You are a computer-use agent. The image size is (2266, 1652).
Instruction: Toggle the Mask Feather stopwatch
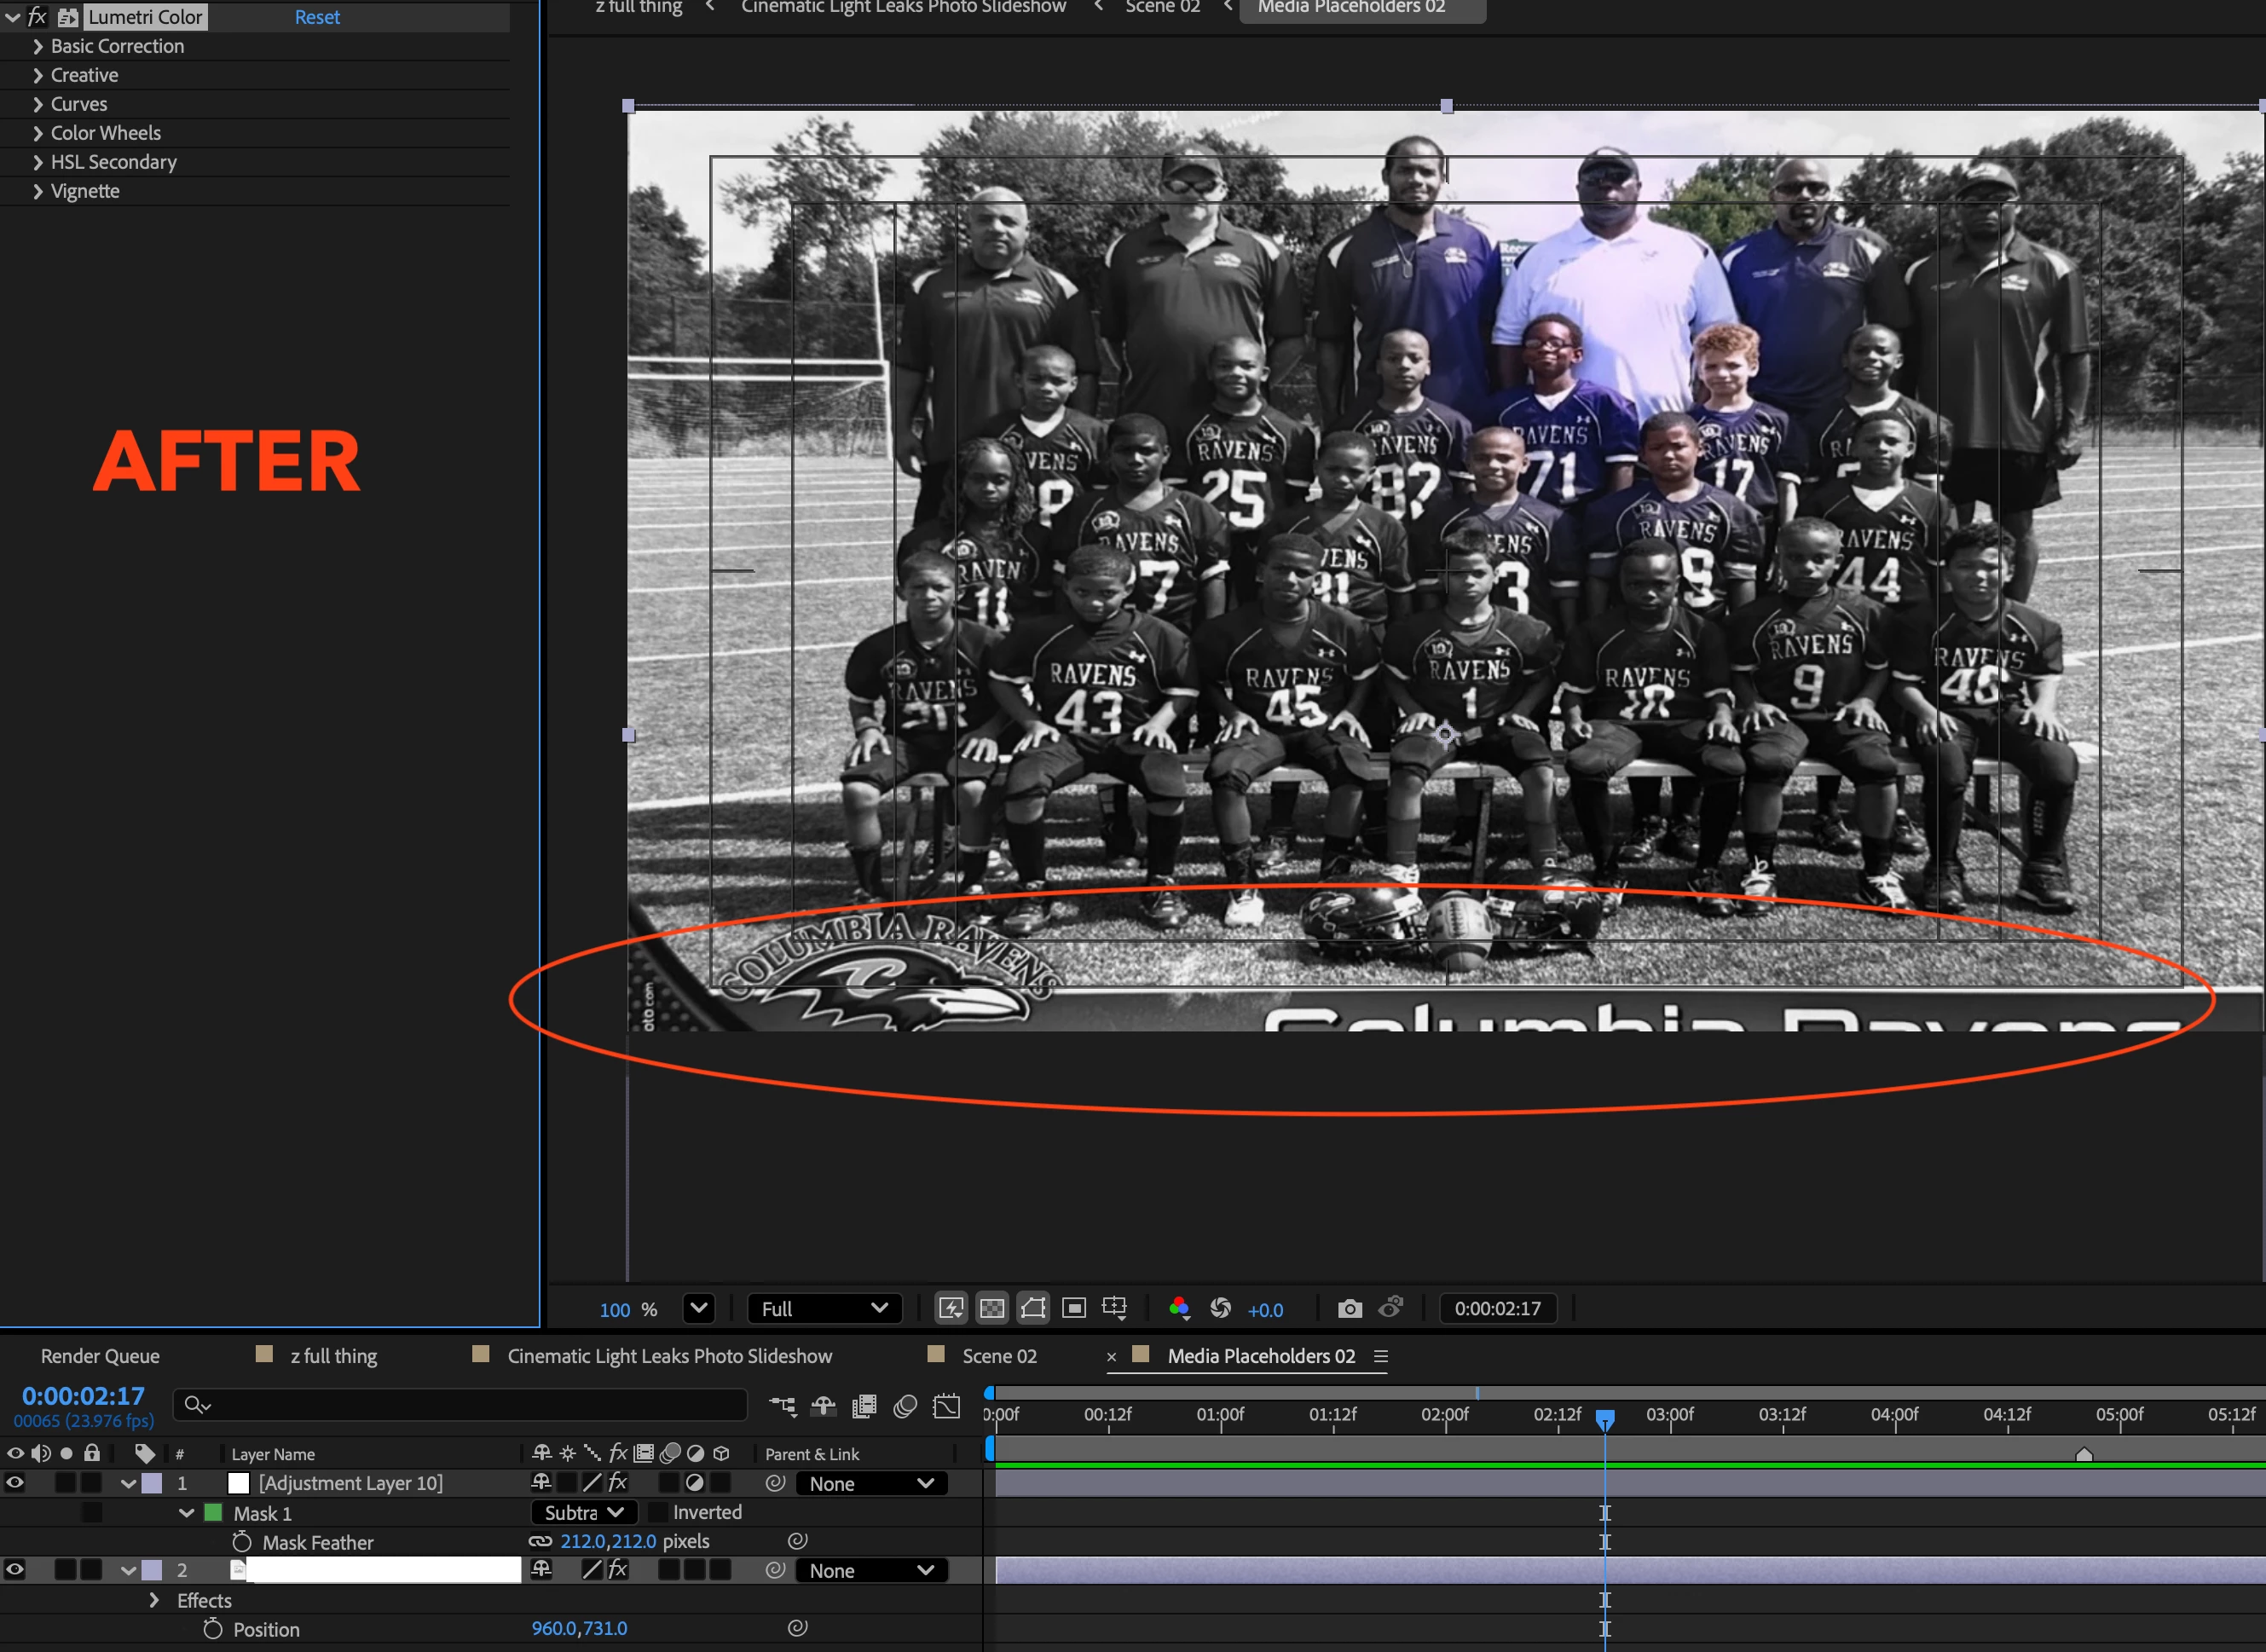point(242,1542)
